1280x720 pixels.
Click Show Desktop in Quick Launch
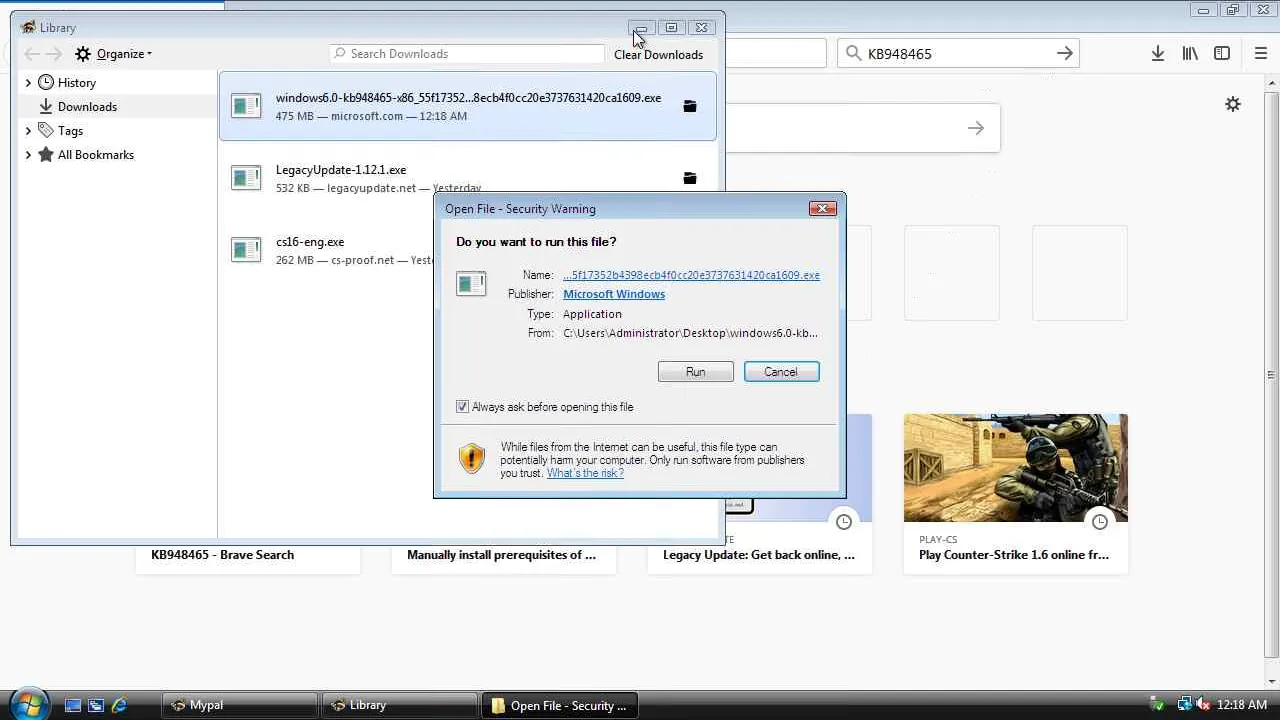coord(73,705)
